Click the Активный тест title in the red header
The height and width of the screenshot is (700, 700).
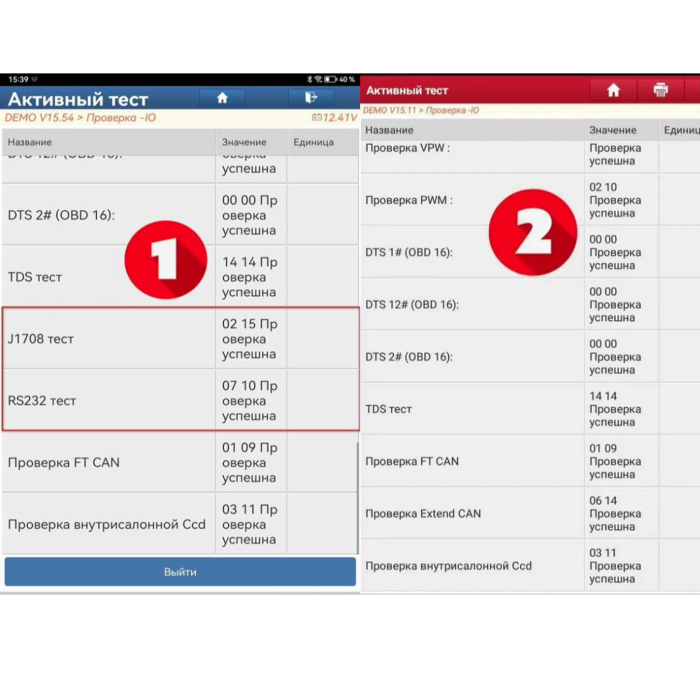(x=407, y=91)
